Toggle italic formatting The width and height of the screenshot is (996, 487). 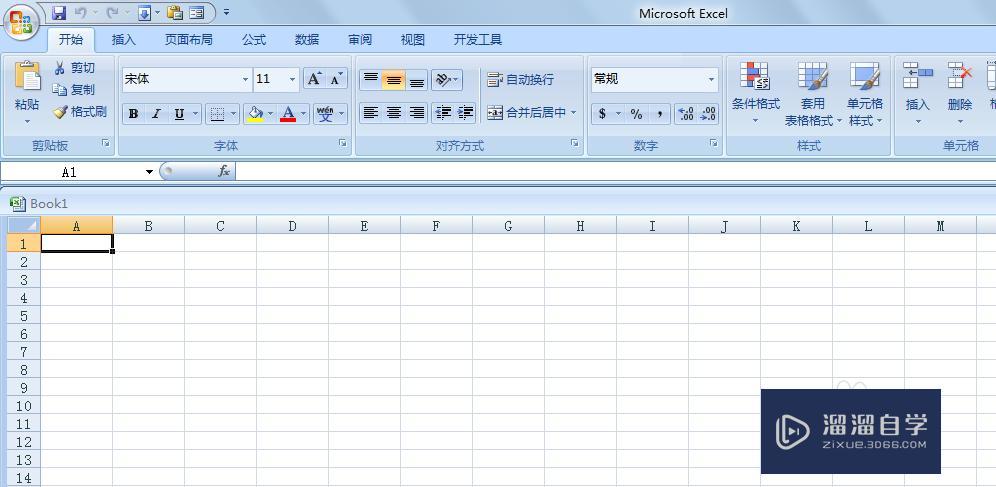156,114
